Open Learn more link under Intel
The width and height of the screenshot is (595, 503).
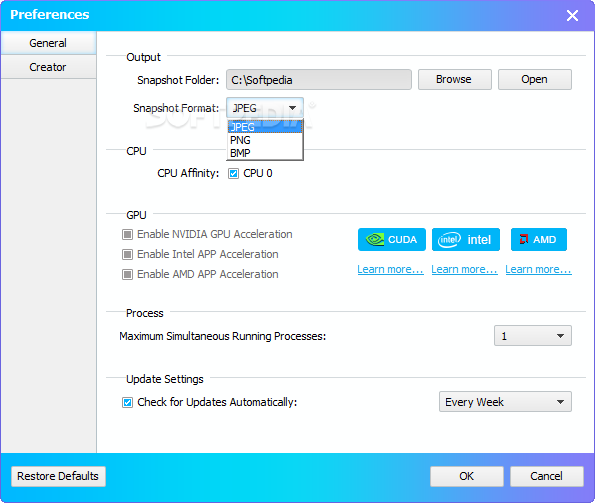coord(464,269)
